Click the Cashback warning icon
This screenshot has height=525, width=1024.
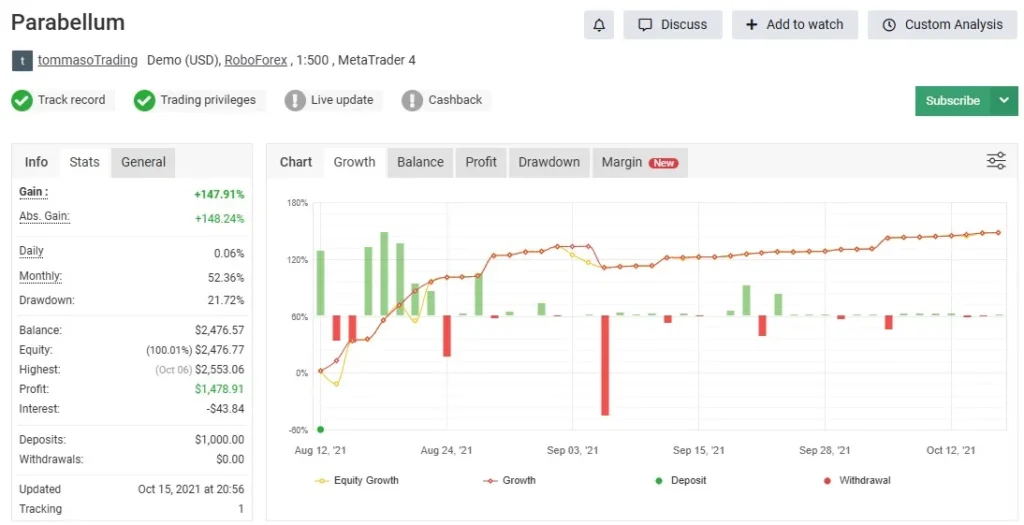[x=412, y=100]
